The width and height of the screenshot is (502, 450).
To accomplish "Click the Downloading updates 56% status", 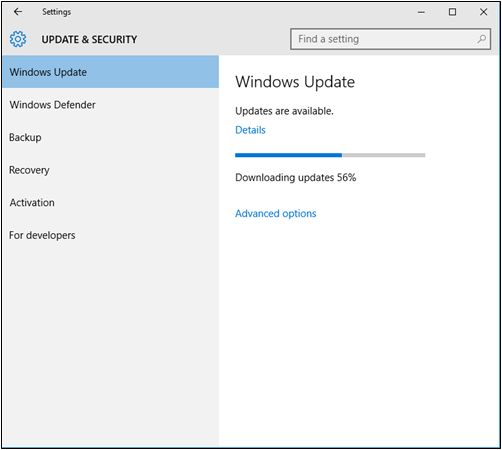I will point(296,178).
